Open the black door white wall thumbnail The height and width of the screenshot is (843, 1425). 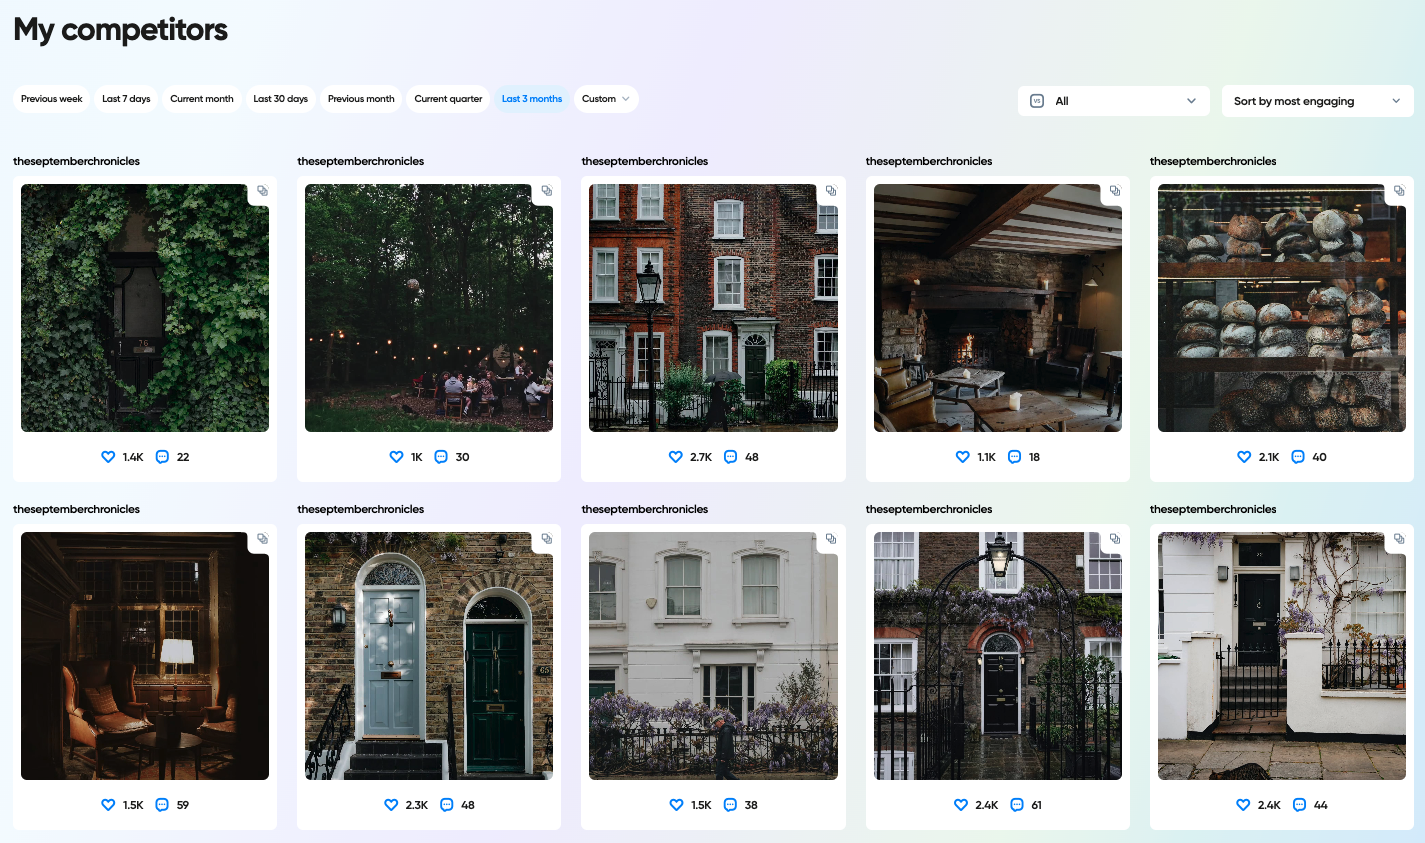[x=1282, y=656]
